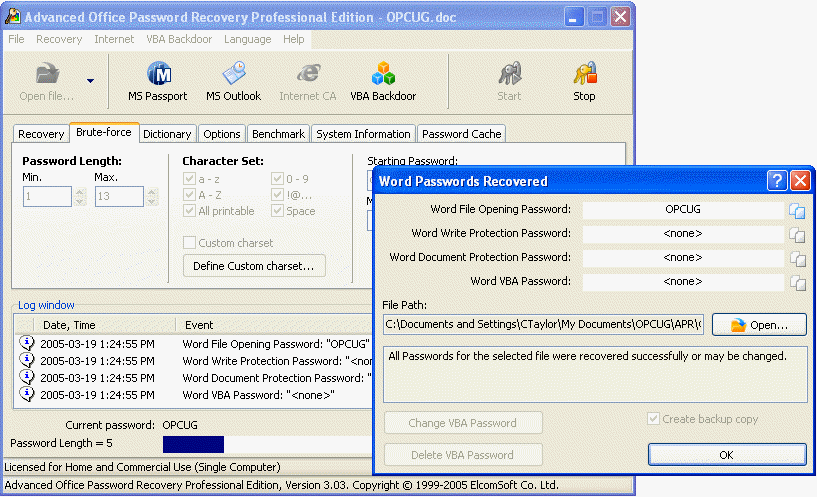Click Define Custom charset button
The height and width of the screenshot is (497, 817).
click(x=254, y=266)
